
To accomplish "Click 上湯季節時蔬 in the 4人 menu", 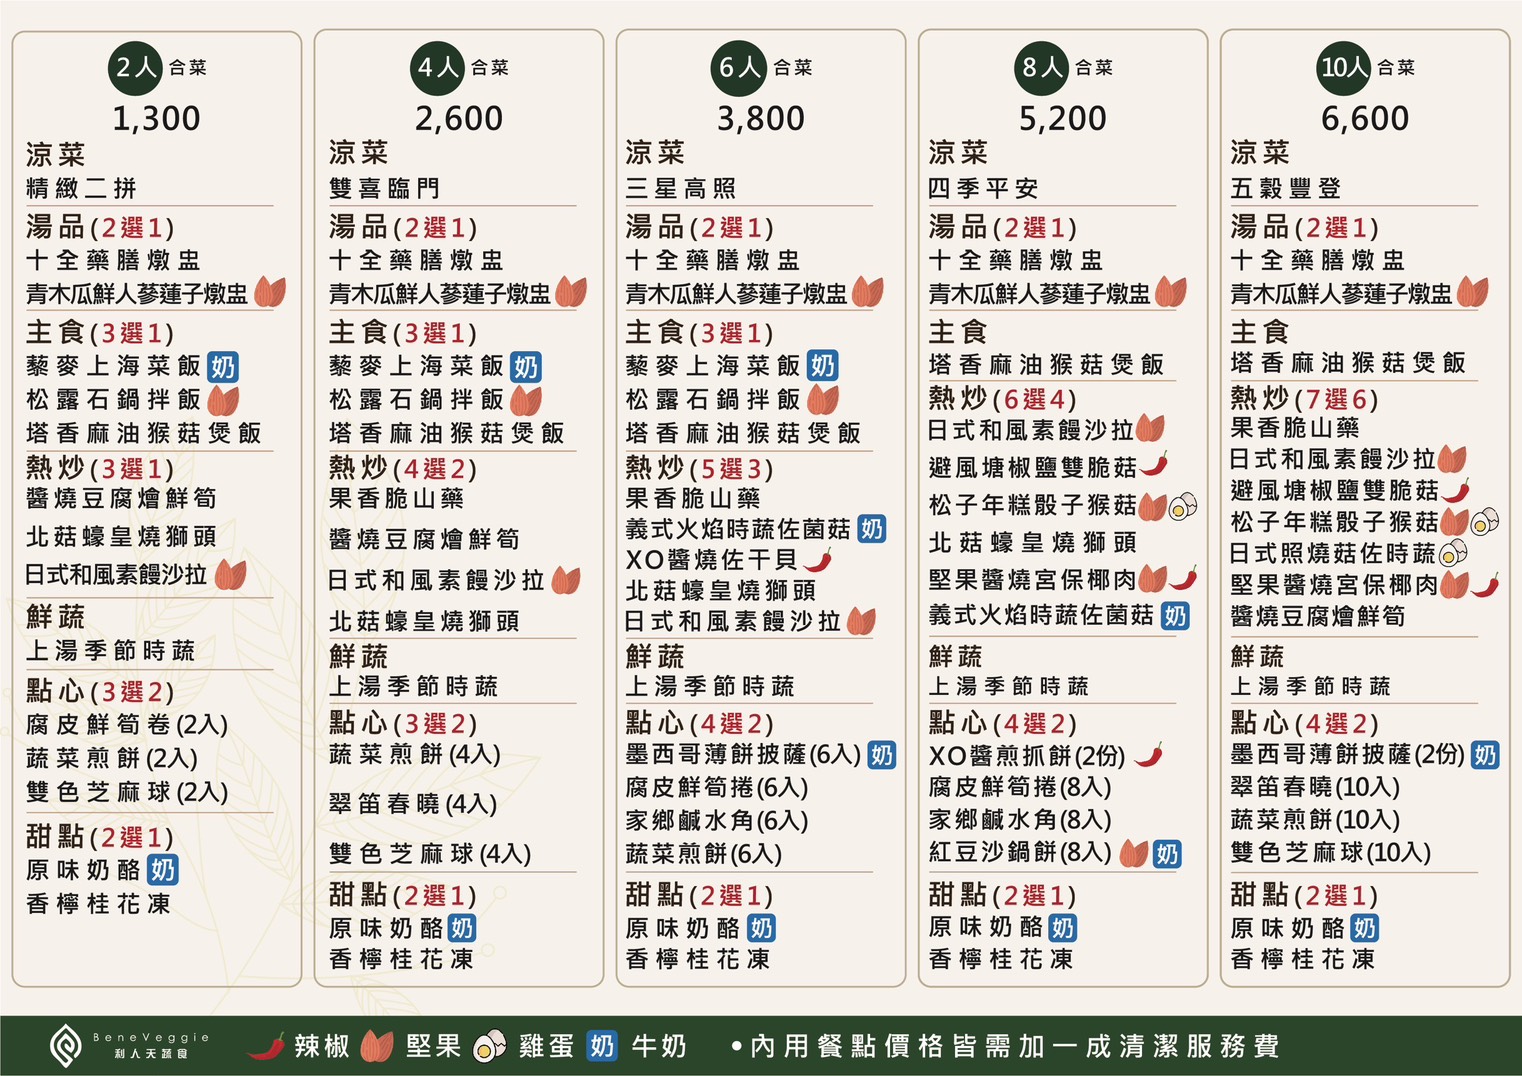I will pos(413,686).
